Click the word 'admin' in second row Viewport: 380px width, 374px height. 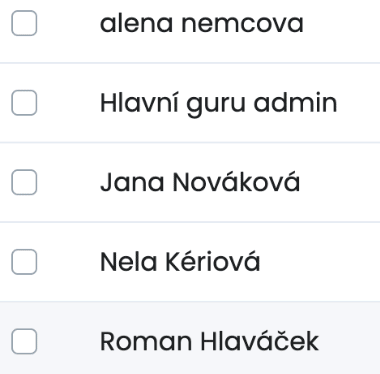[296, 103]
